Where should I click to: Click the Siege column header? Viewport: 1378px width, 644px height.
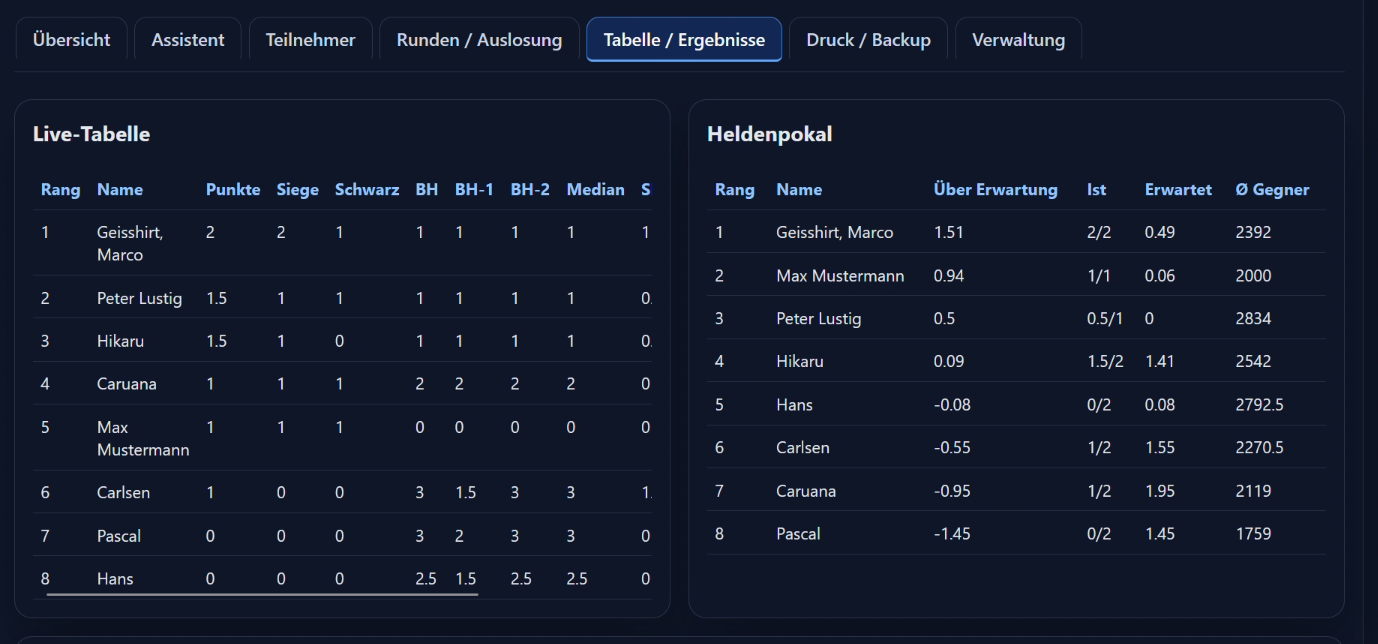click(298, 189)
